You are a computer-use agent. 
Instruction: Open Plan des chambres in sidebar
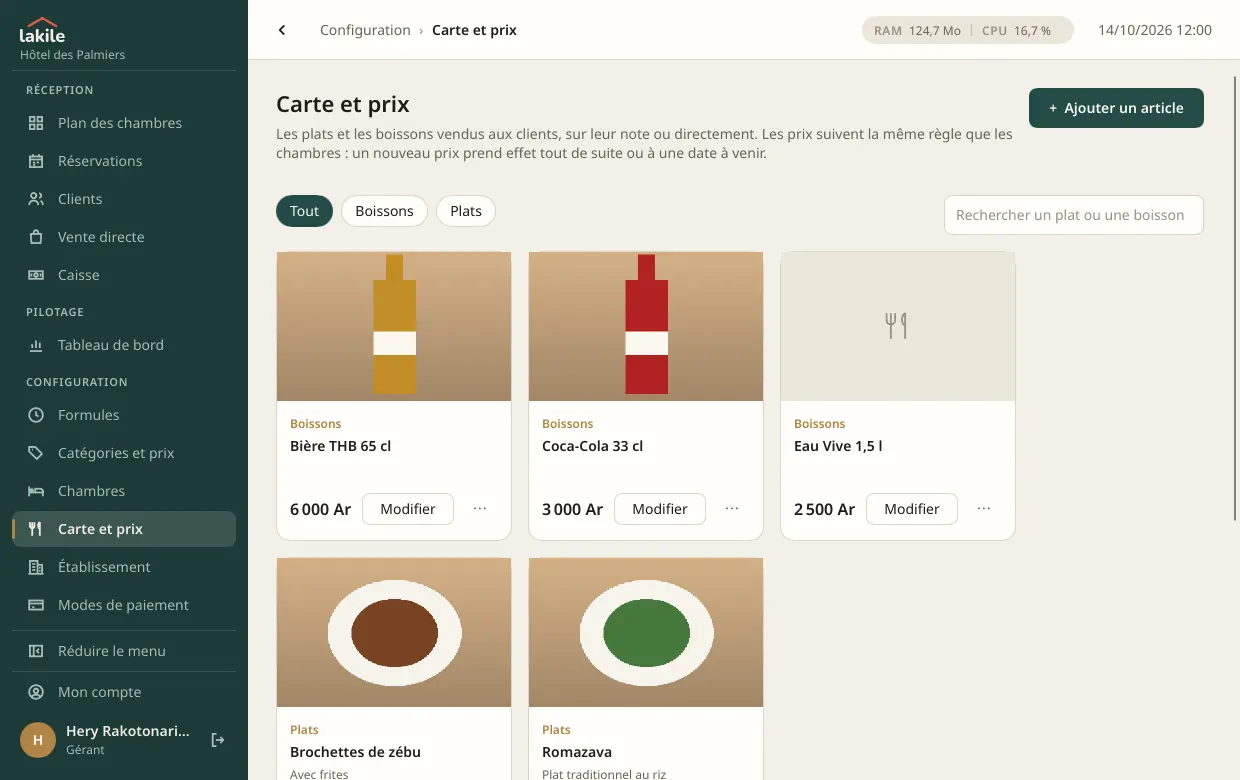124,123
